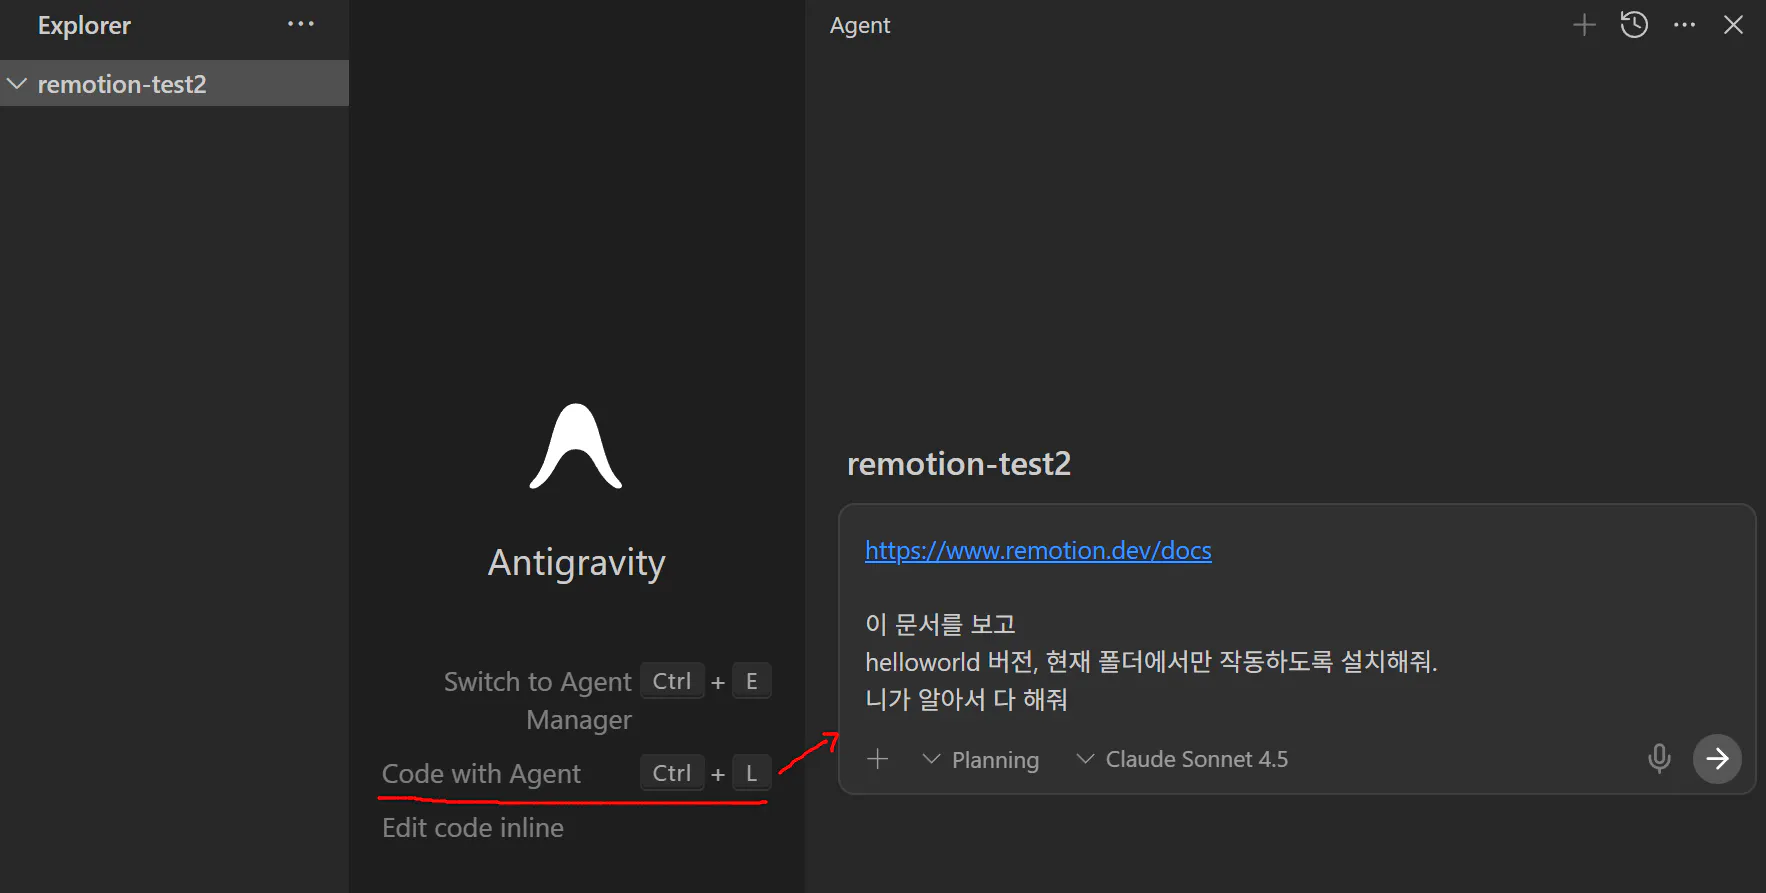Open the Claude Sonnet 4.5 model selector

coord(1182,760)
